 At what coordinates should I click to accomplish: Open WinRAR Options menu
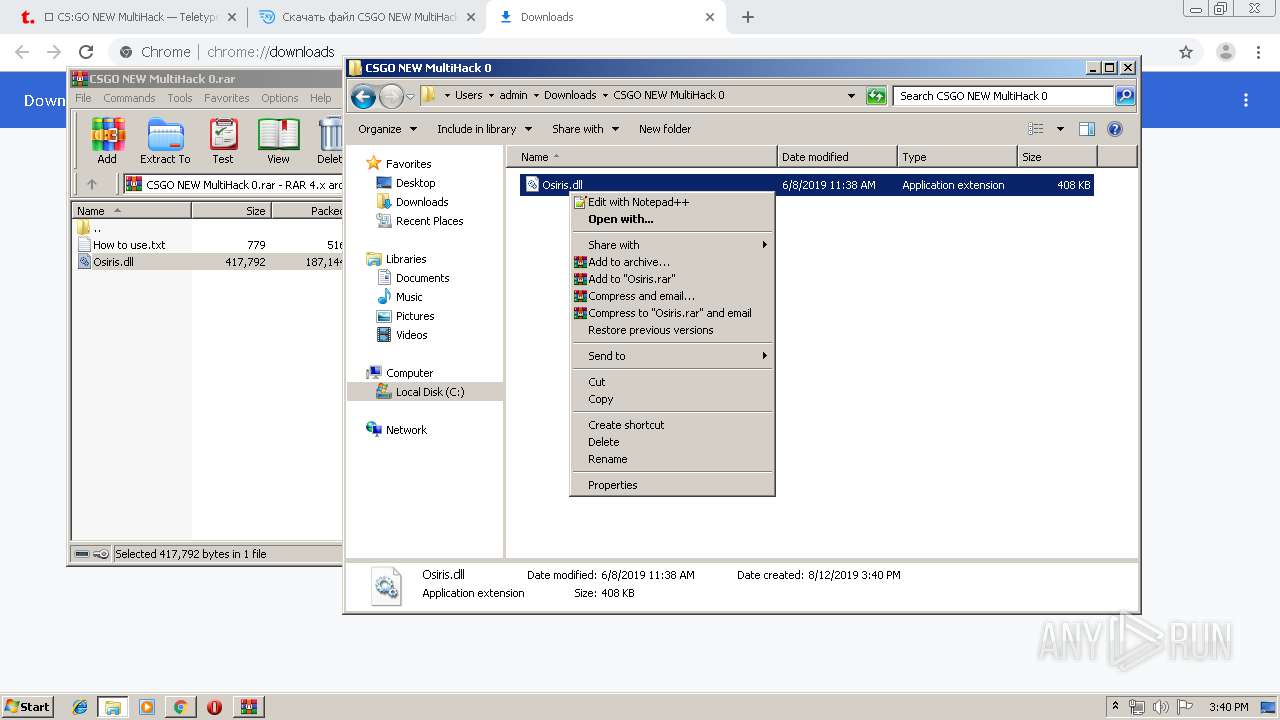[x=280, y=98]
